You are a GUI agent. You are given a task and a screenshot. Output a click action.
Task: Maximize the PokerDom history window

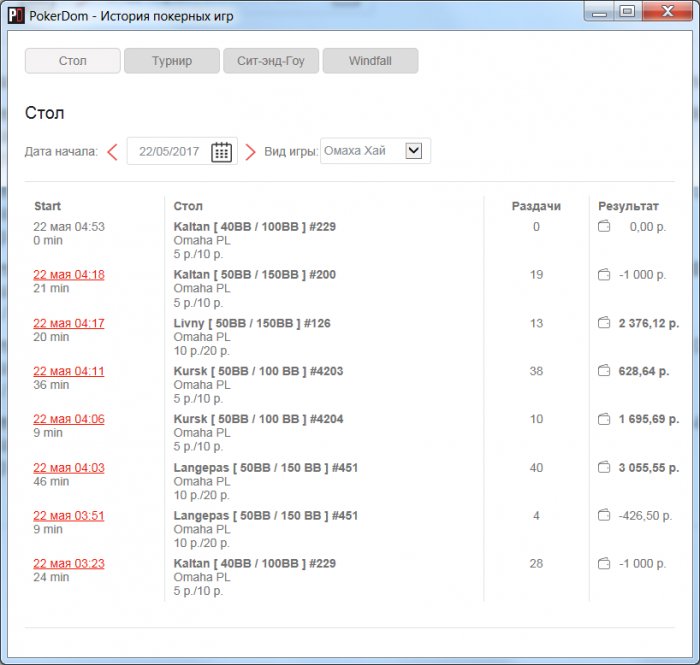(x=628, y=12)
